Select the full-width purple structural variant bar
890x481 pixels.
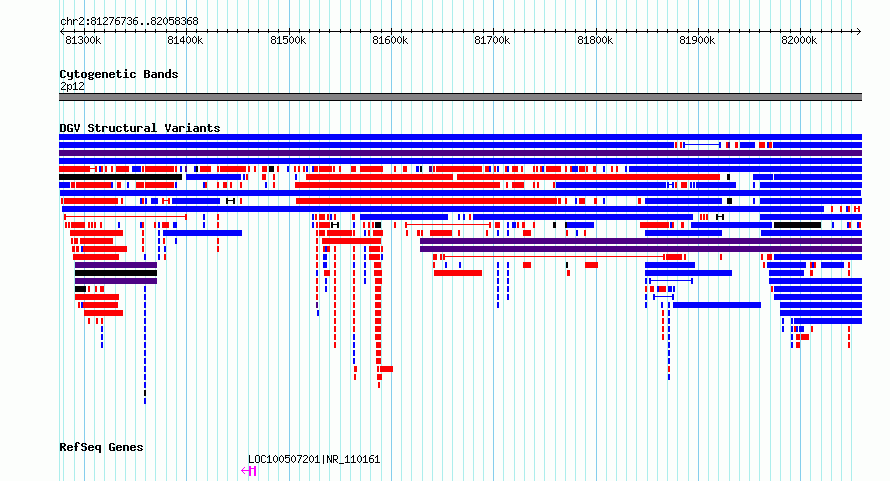coord(460,153)
